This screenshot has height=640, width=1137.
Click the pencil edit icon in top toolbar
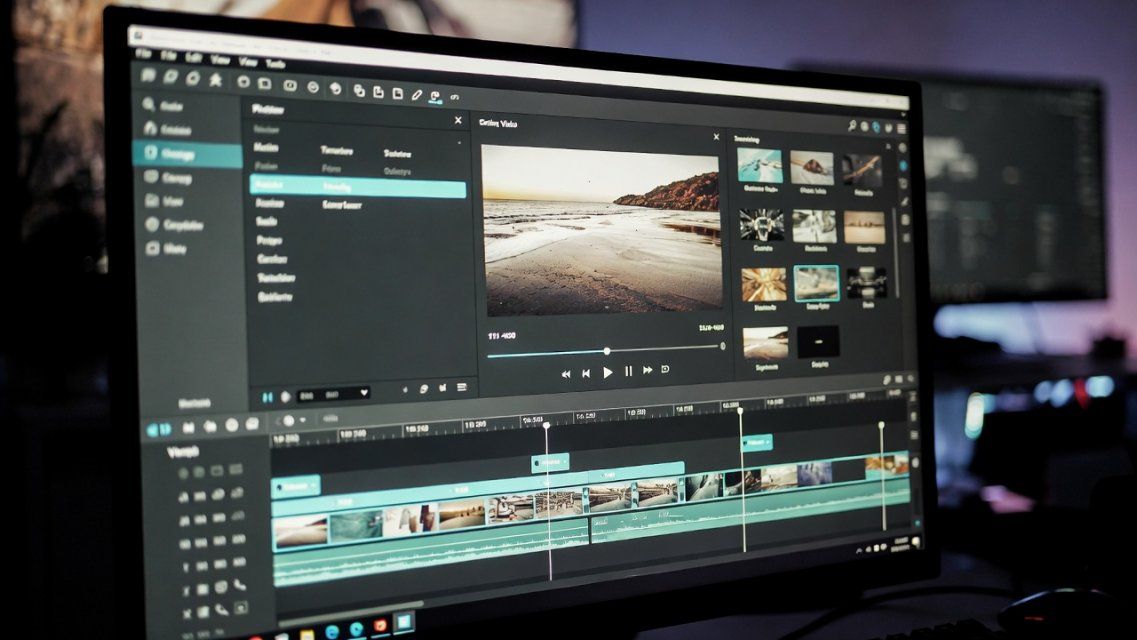[x=417, y=94]
